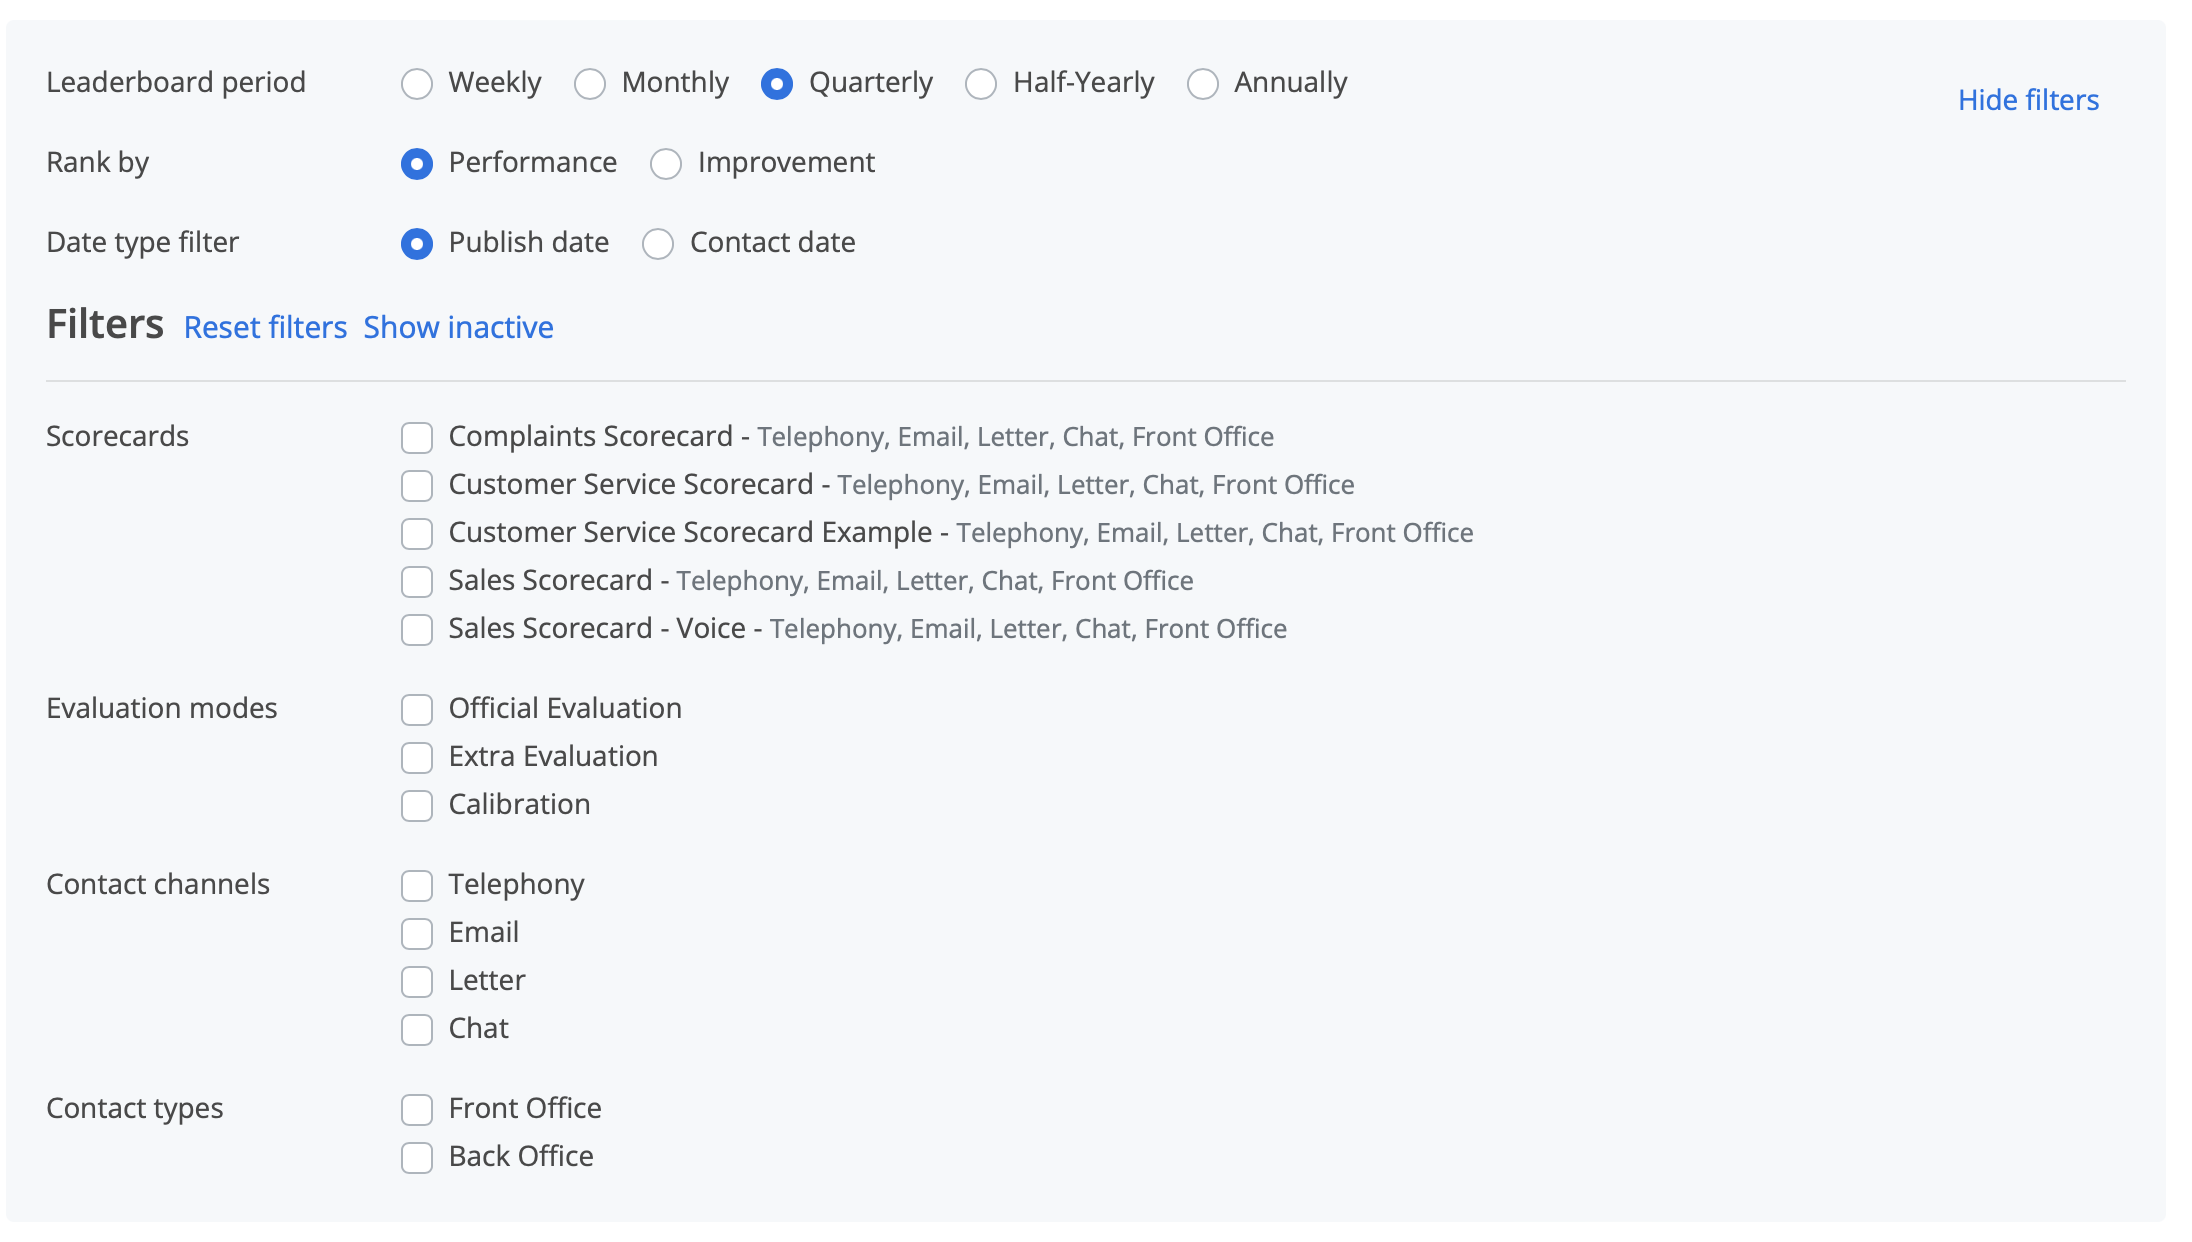Filter by Telephony contact channel

pyautogui.click(x=417, y=886)
